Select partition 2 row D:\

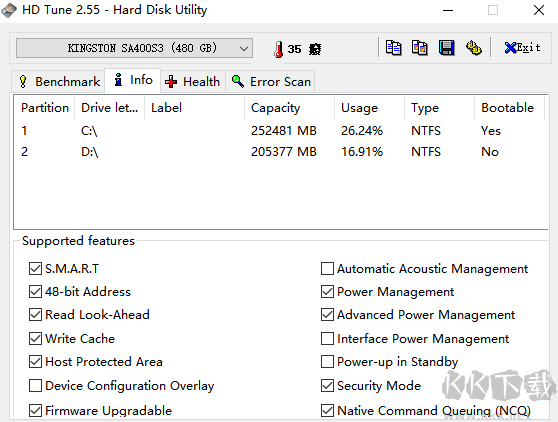pyautogui.click(x=280, y=152)
